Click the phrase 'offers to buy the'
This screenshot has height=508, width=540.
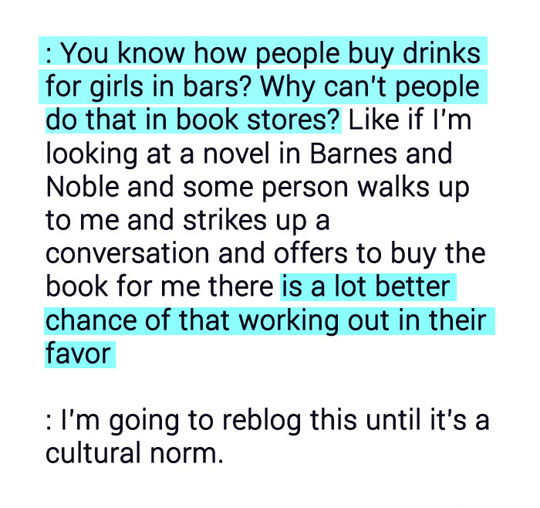coord(380,254)
